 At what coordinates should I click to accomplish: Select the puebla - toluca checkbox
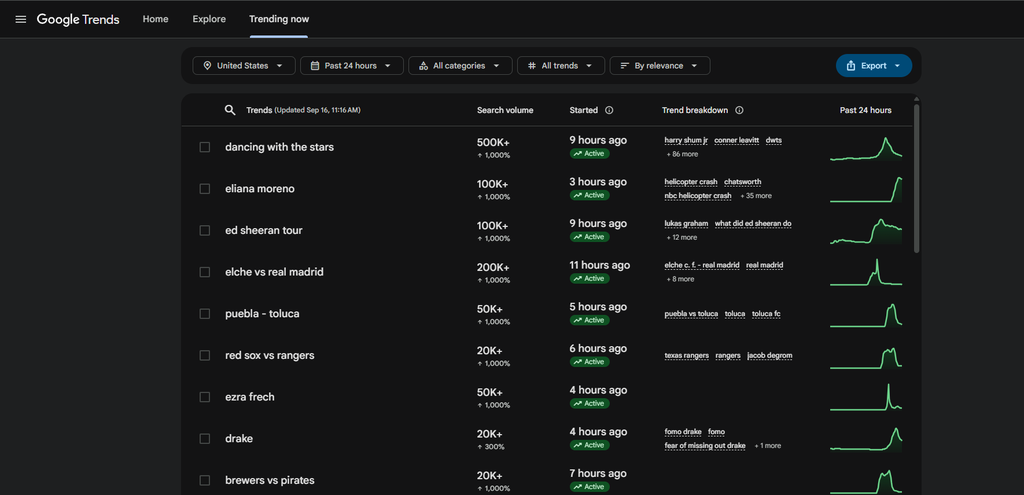[204, 313]
